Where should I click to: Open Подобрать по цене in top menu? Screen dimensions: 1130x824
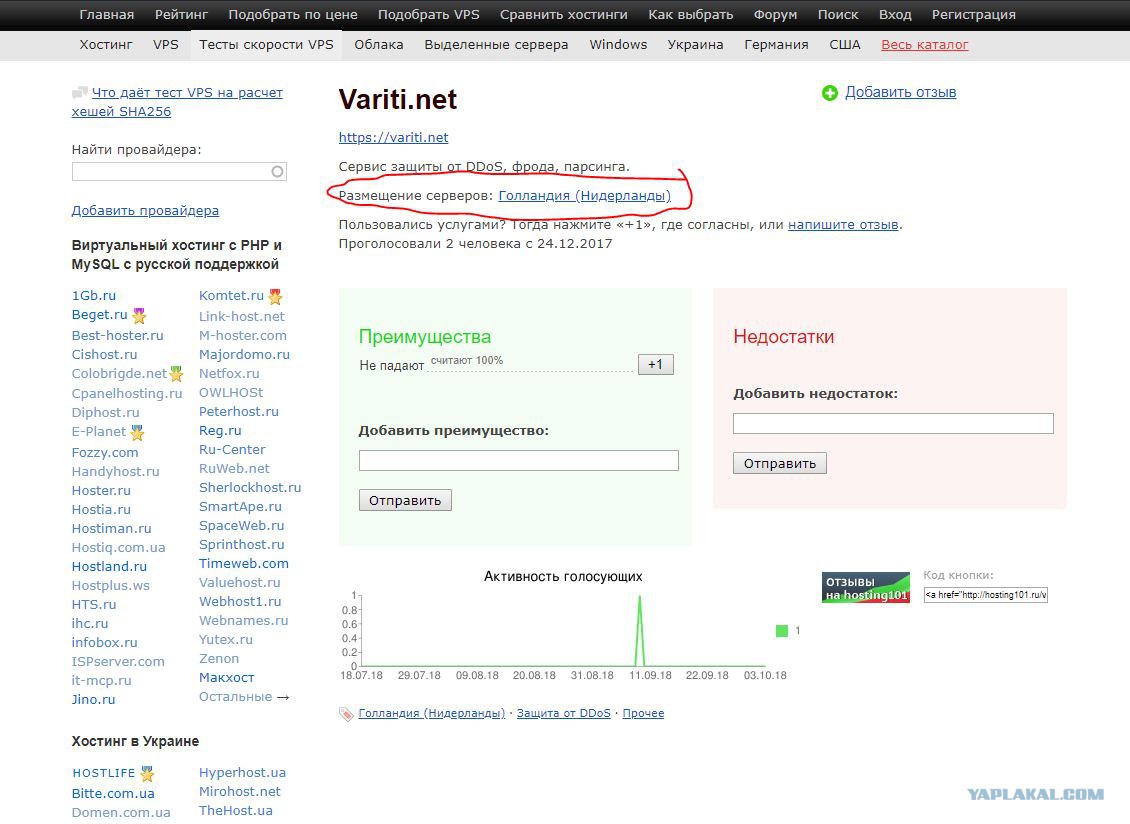pyautogui.click(x=293, y=14)
